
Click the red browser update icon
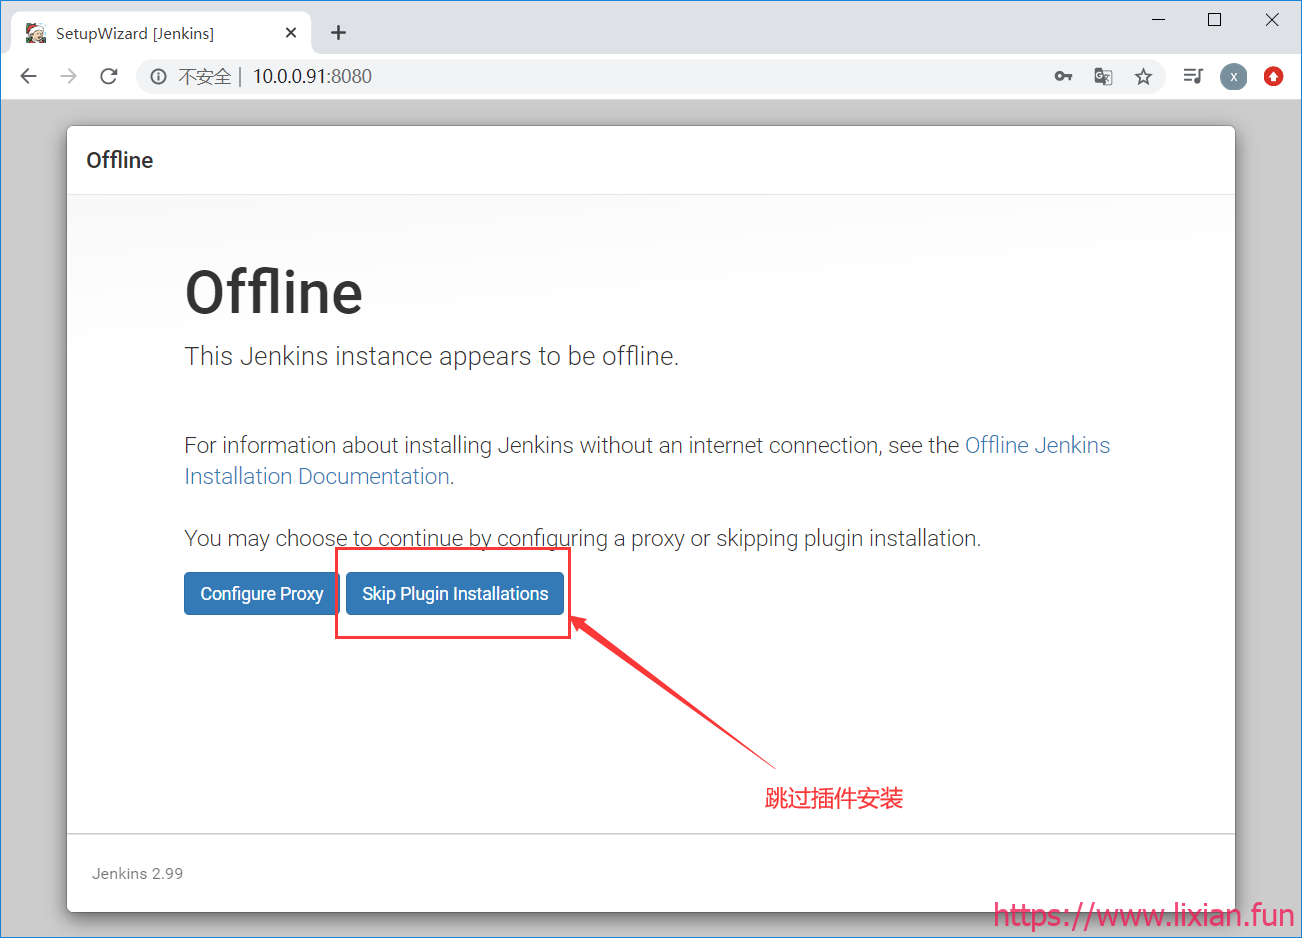point(1273,76)
